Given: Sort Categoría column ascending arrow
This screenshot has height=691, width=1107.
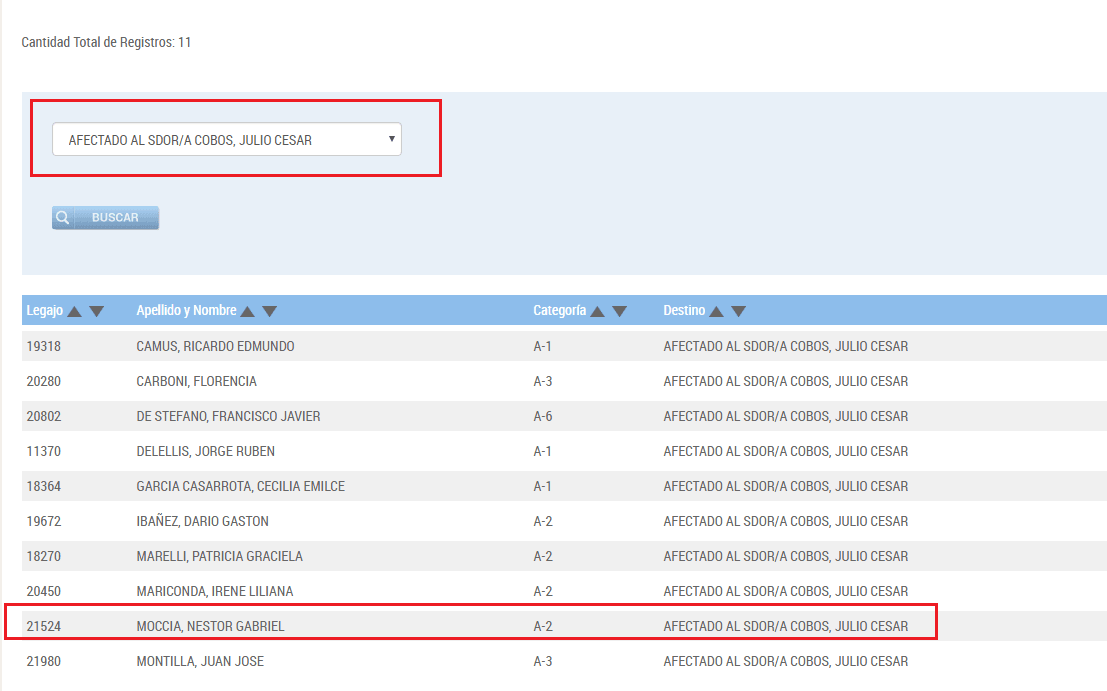Looking at the screenshot, I should click(598, 311).
